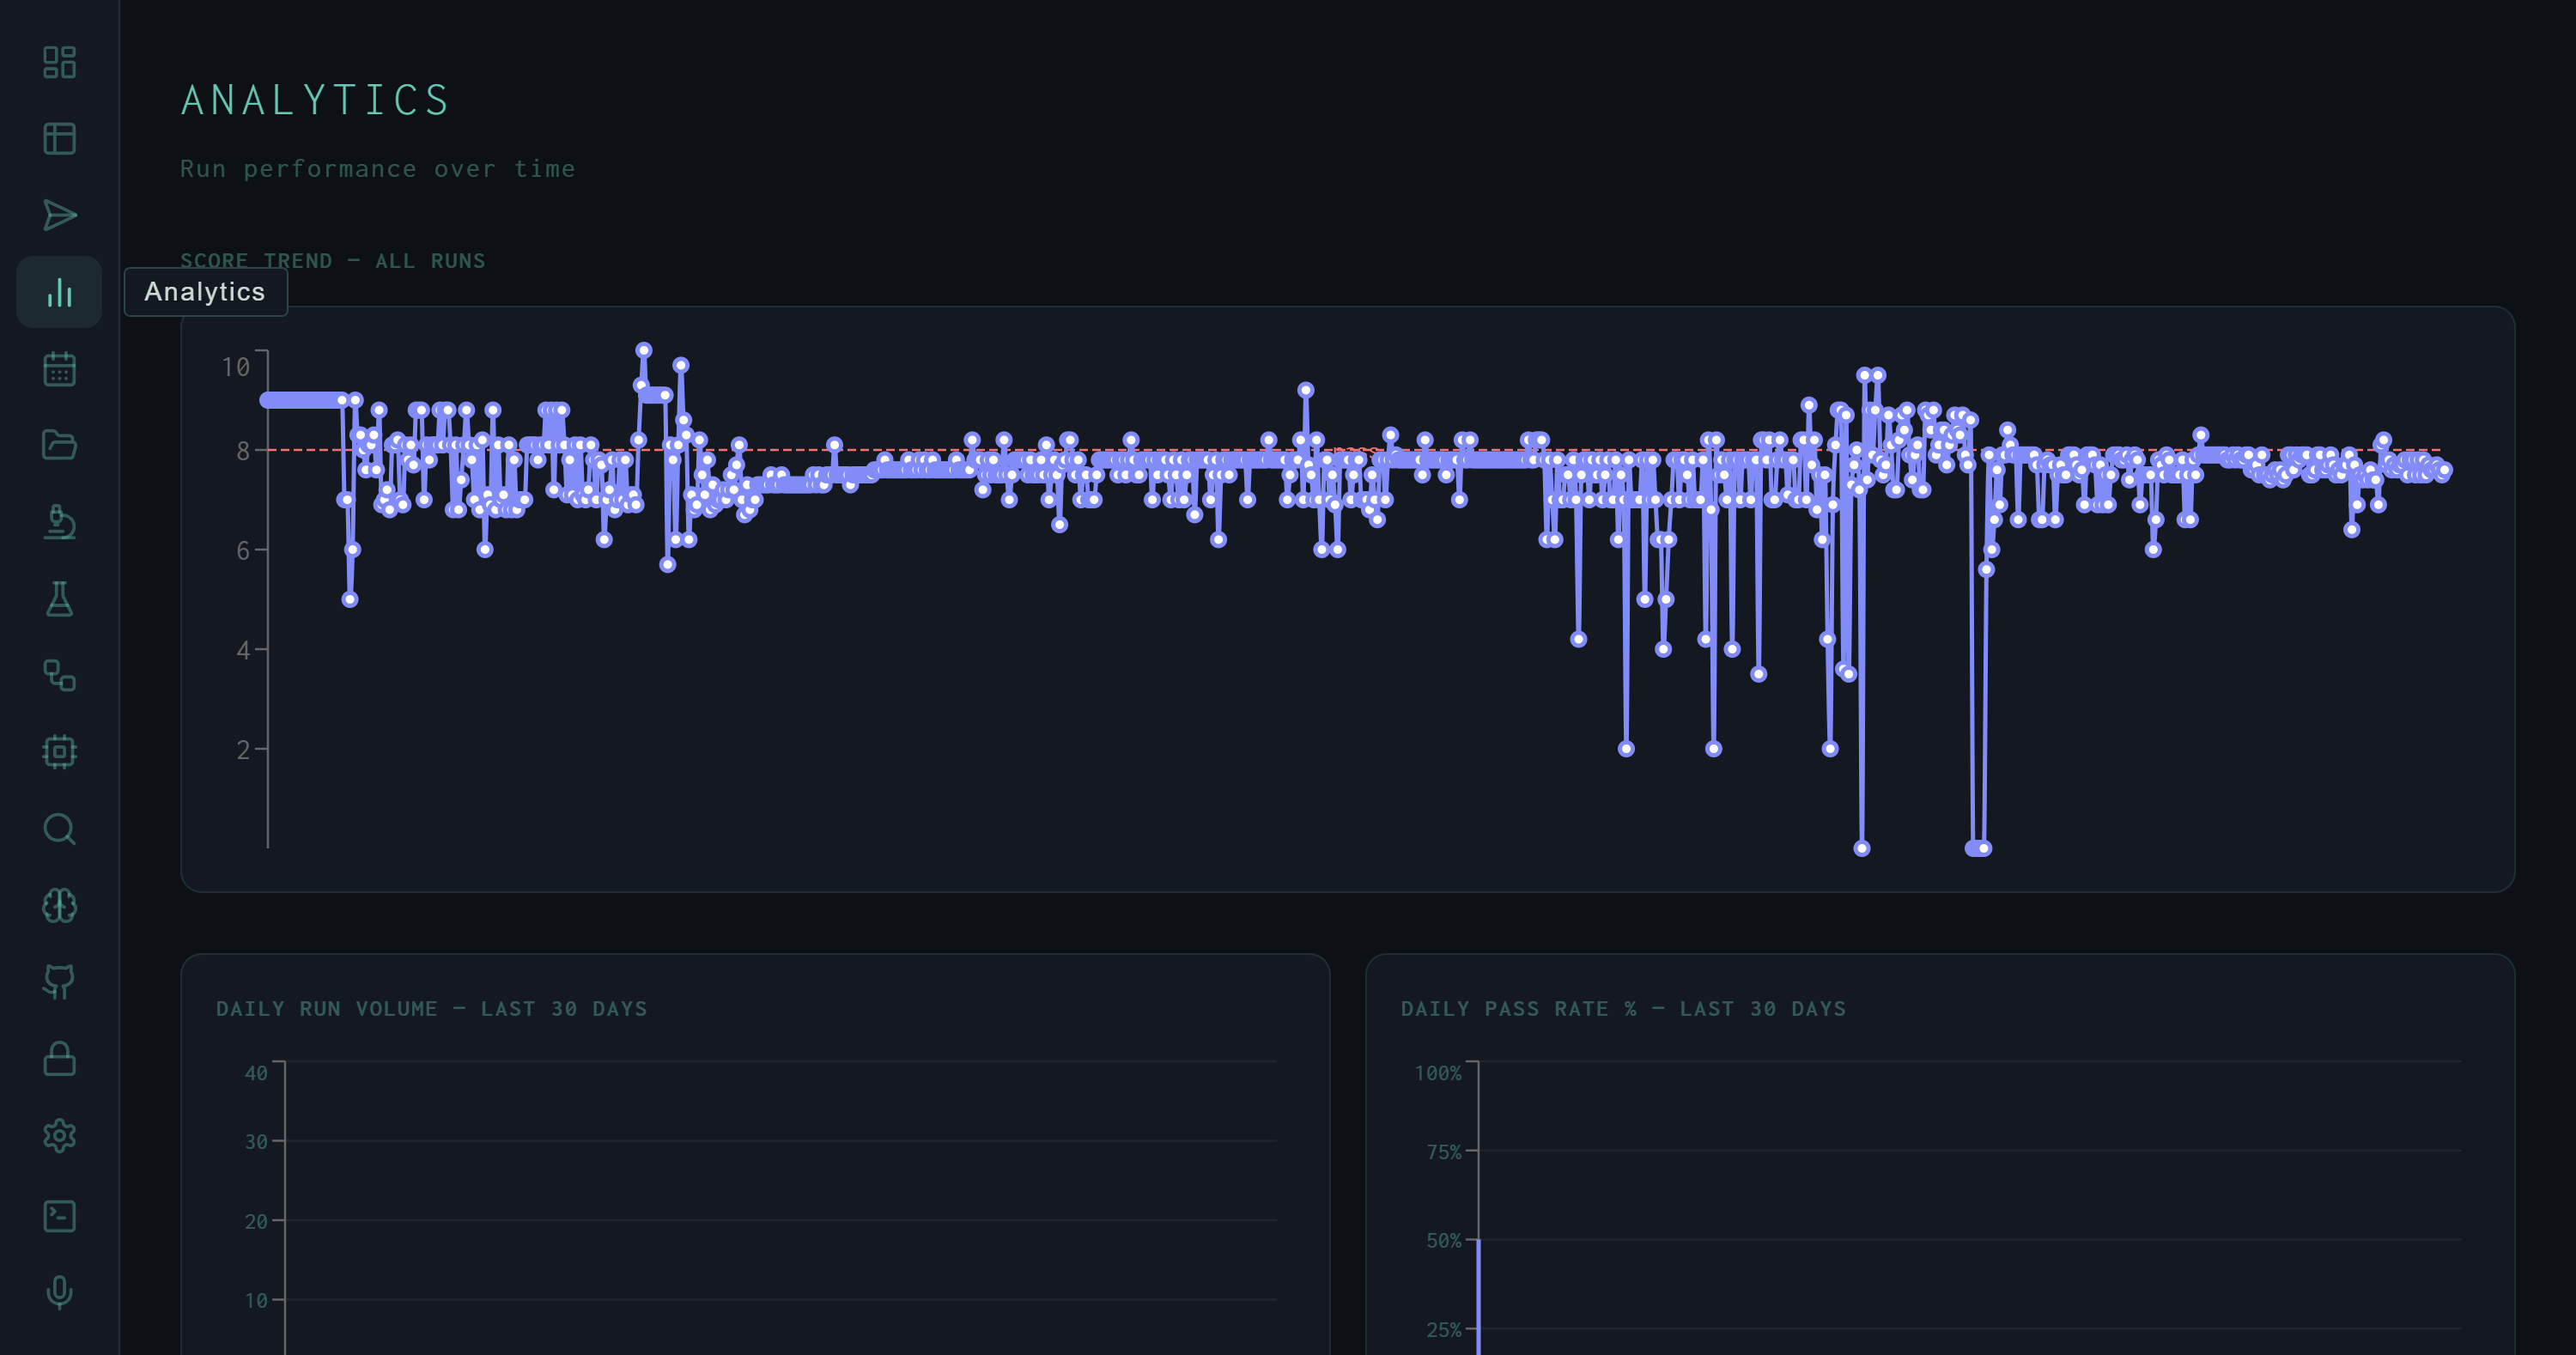Open the GitHub icon in sidebar
This screenshot has height=1355, width=2576.
pos(59,982)
